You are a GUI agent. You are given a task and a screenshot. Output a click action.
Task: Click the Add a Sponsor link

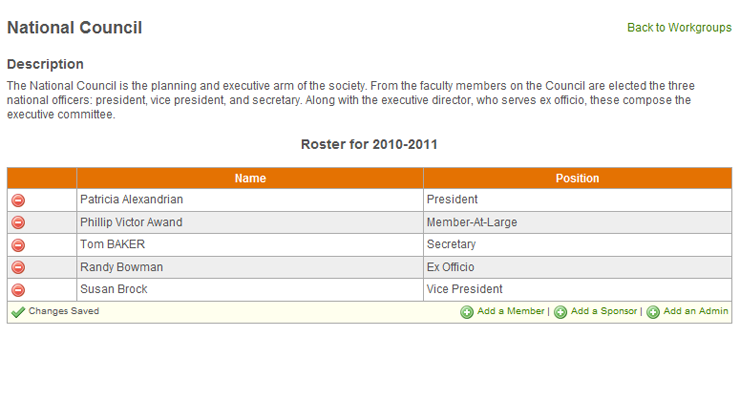click(x=604, y=311)
